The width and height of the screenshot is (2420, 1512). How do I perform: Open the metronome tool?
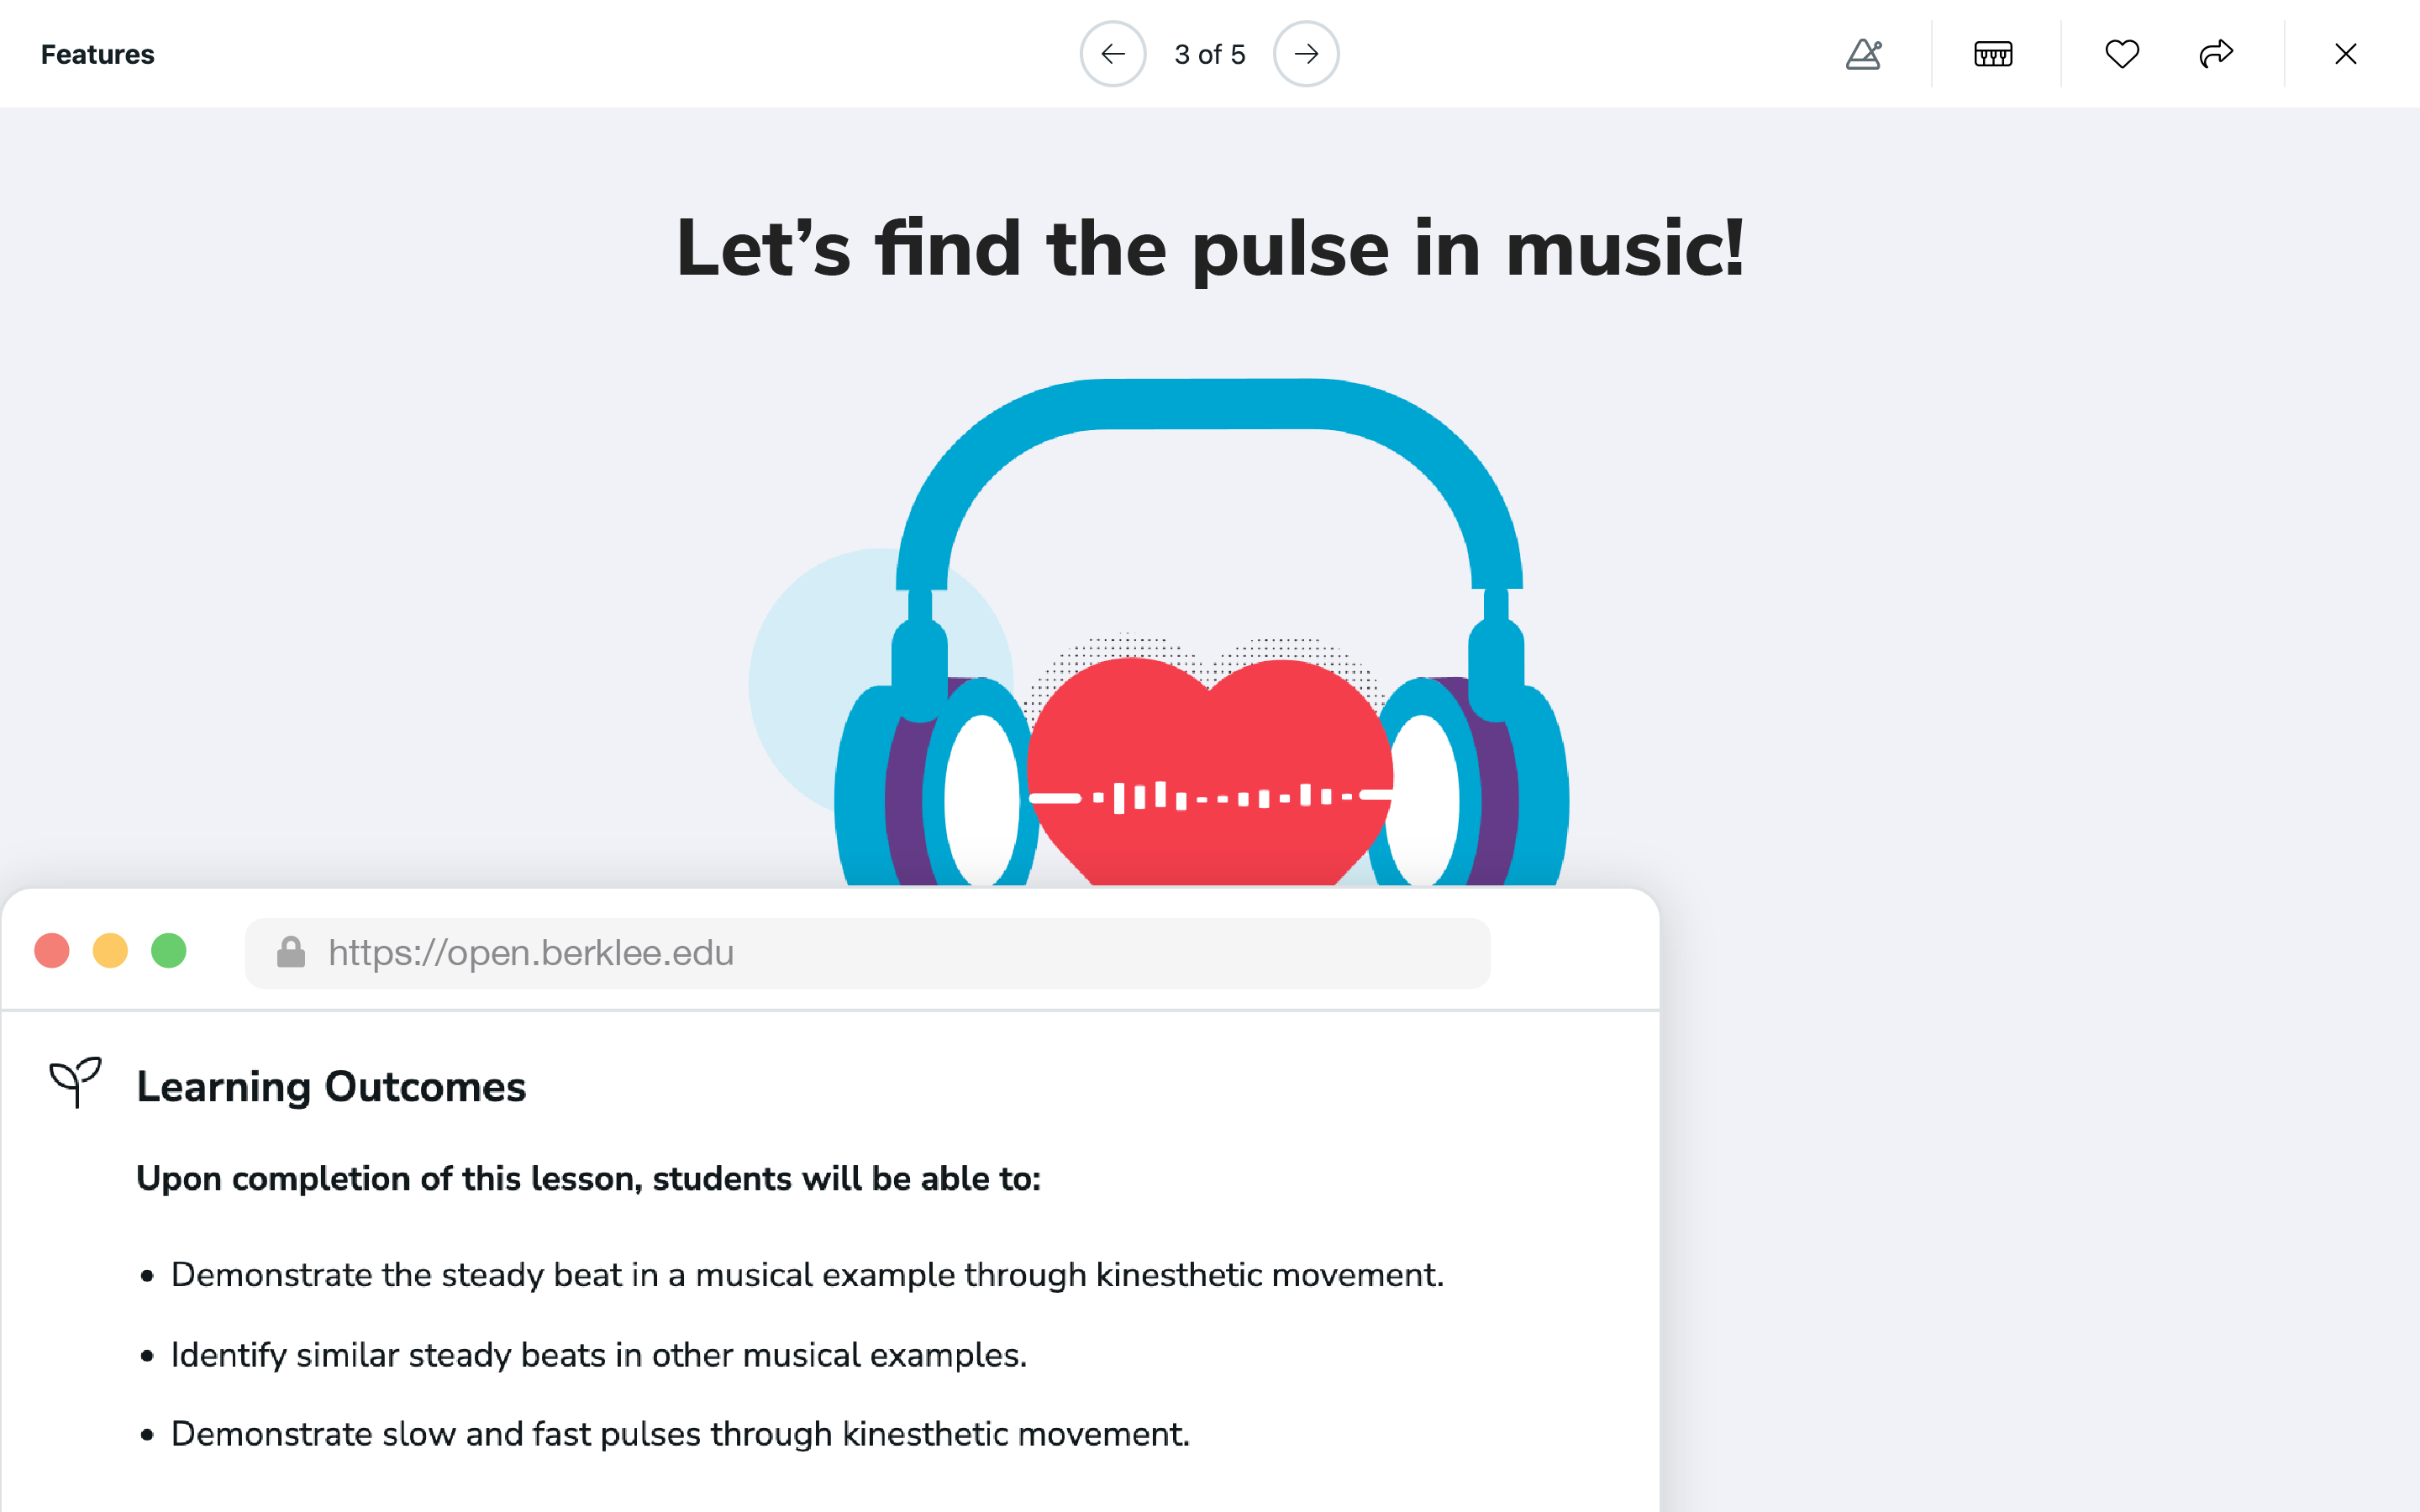tap(1864, 54)
